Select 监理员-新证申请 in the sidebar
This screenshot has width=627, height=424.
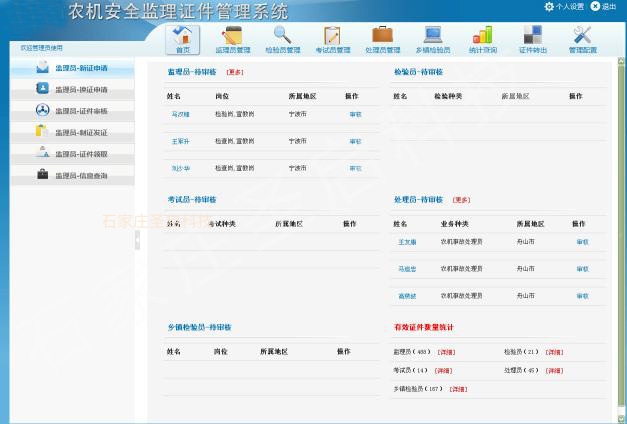(x=72, y=68)
